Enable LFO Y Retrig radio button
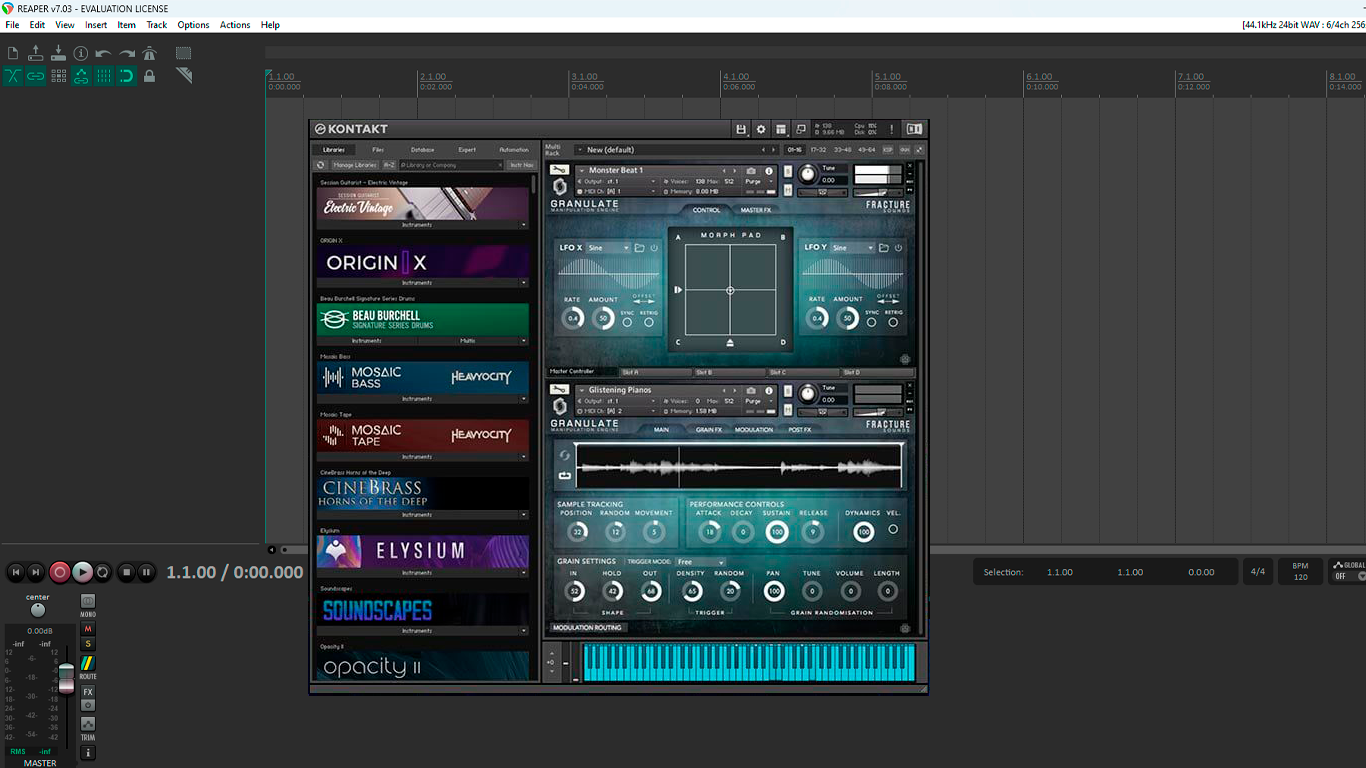1366x768 pixels. (x=893, y=322)
